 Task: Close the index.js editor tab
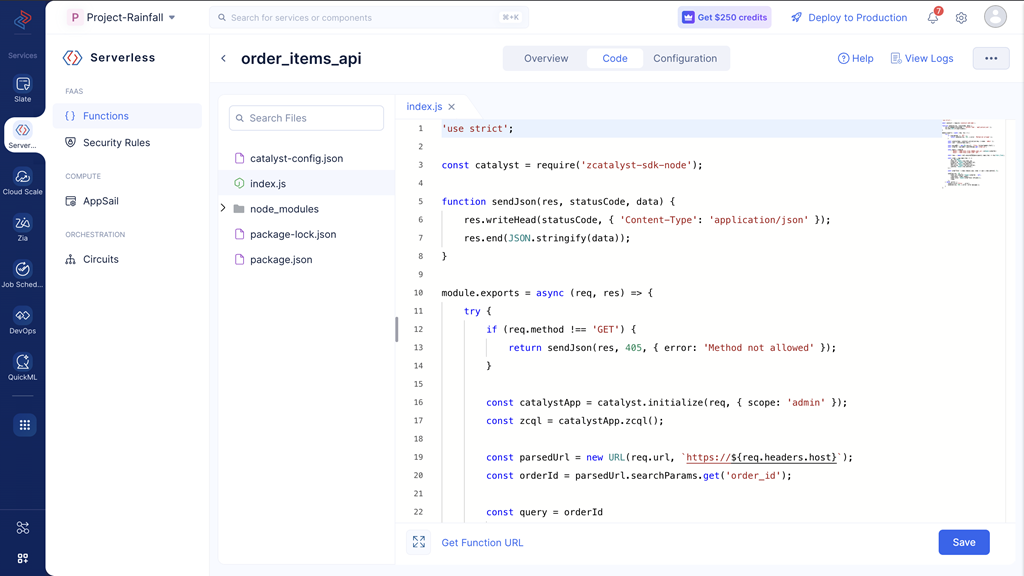451,106
